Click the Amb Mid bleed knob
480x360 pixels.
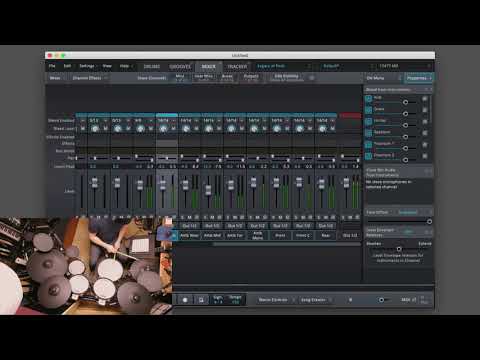[x=209, y=128]
